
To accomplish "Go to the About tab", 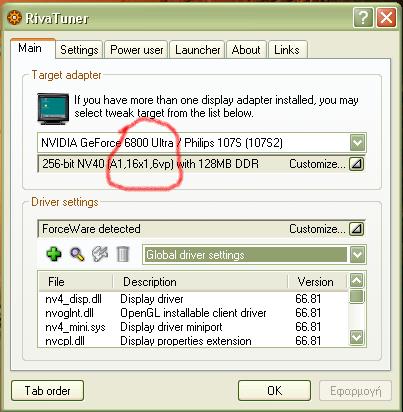I will pos(246,50).
